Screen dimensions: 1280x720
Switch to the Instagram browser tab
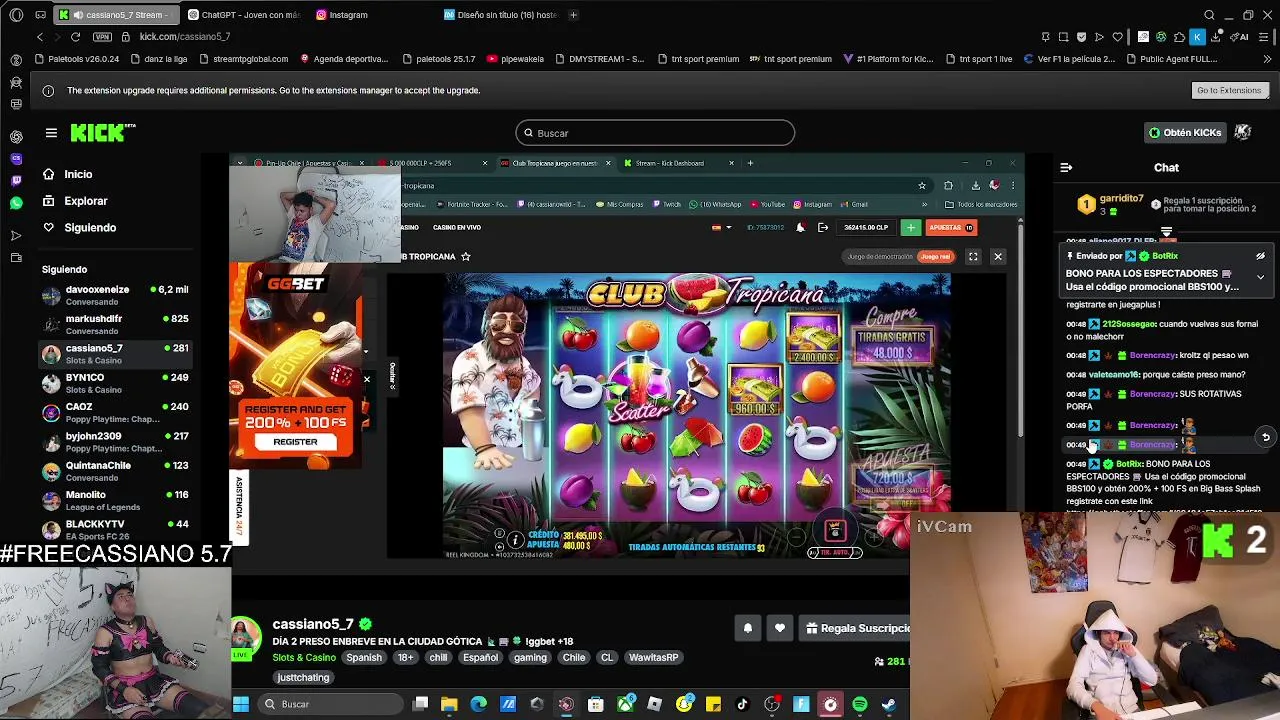tap(349, 15)
